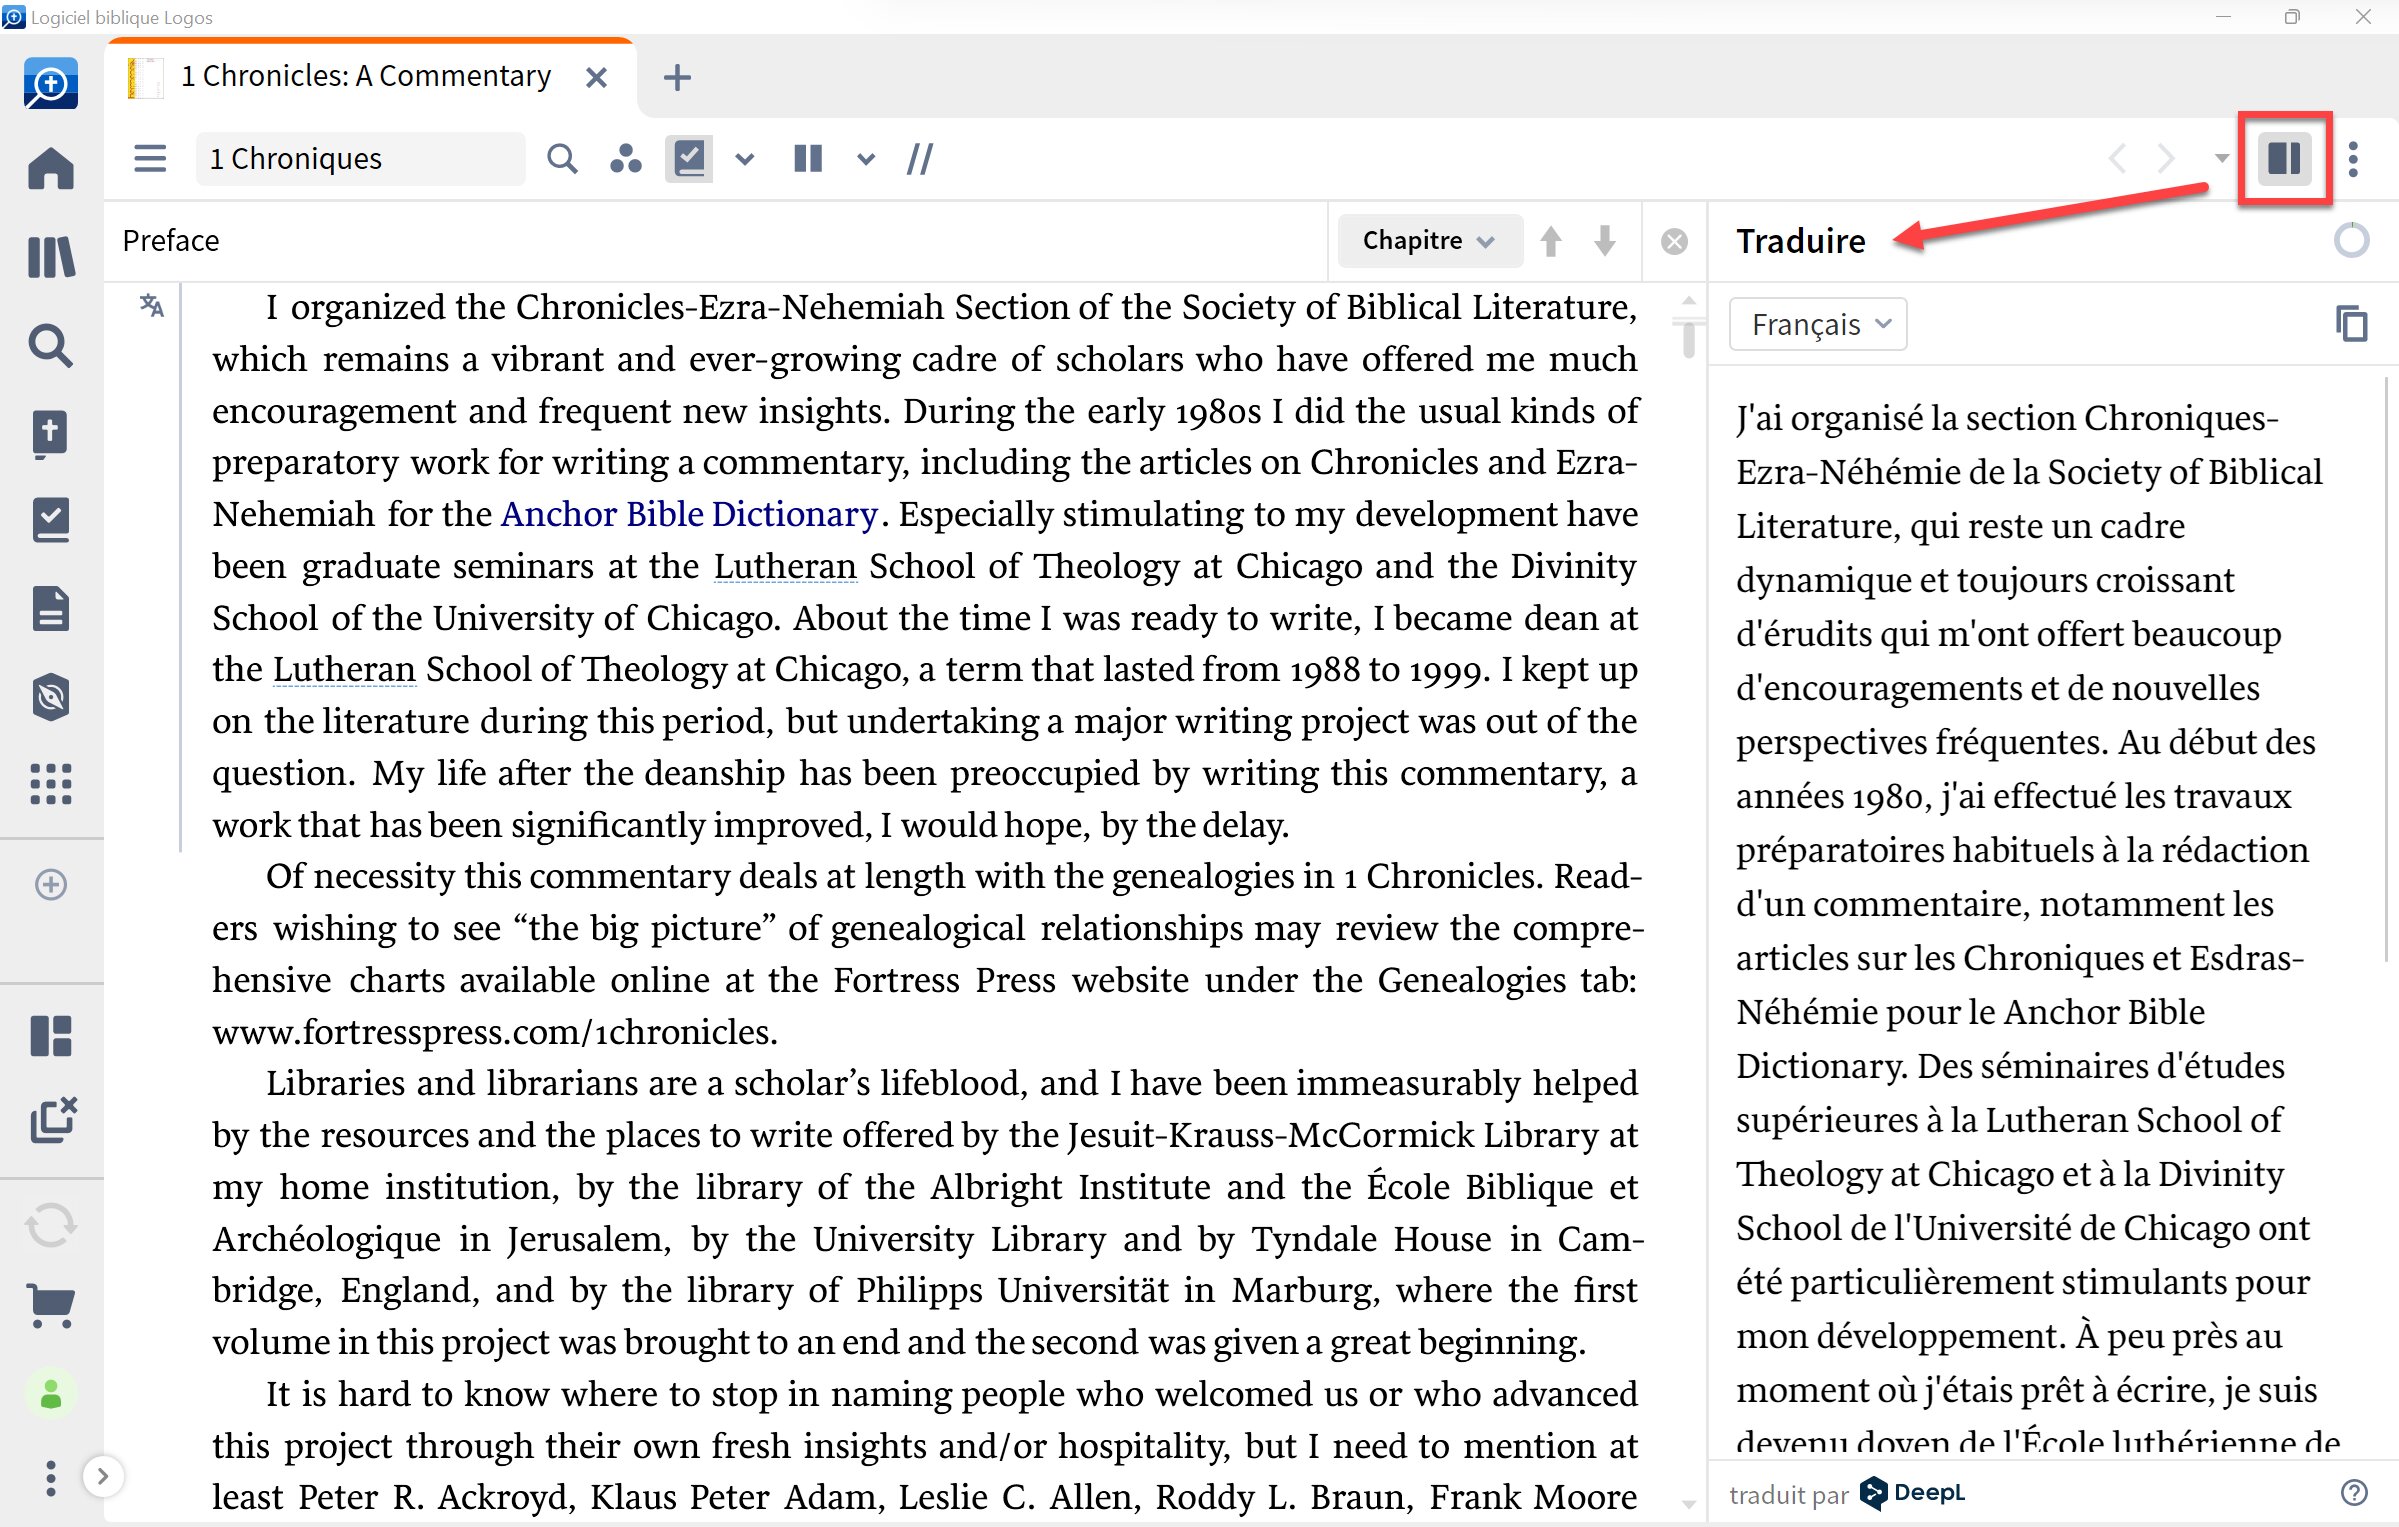Open the resource contents hamburger menu
2399x1527 pixels.
(150, 159)
